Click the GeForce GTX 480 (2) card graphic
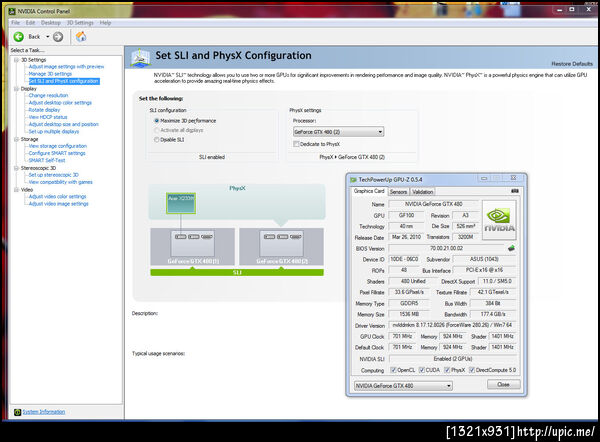Screen dimensions: 600x442 point(281,246)
